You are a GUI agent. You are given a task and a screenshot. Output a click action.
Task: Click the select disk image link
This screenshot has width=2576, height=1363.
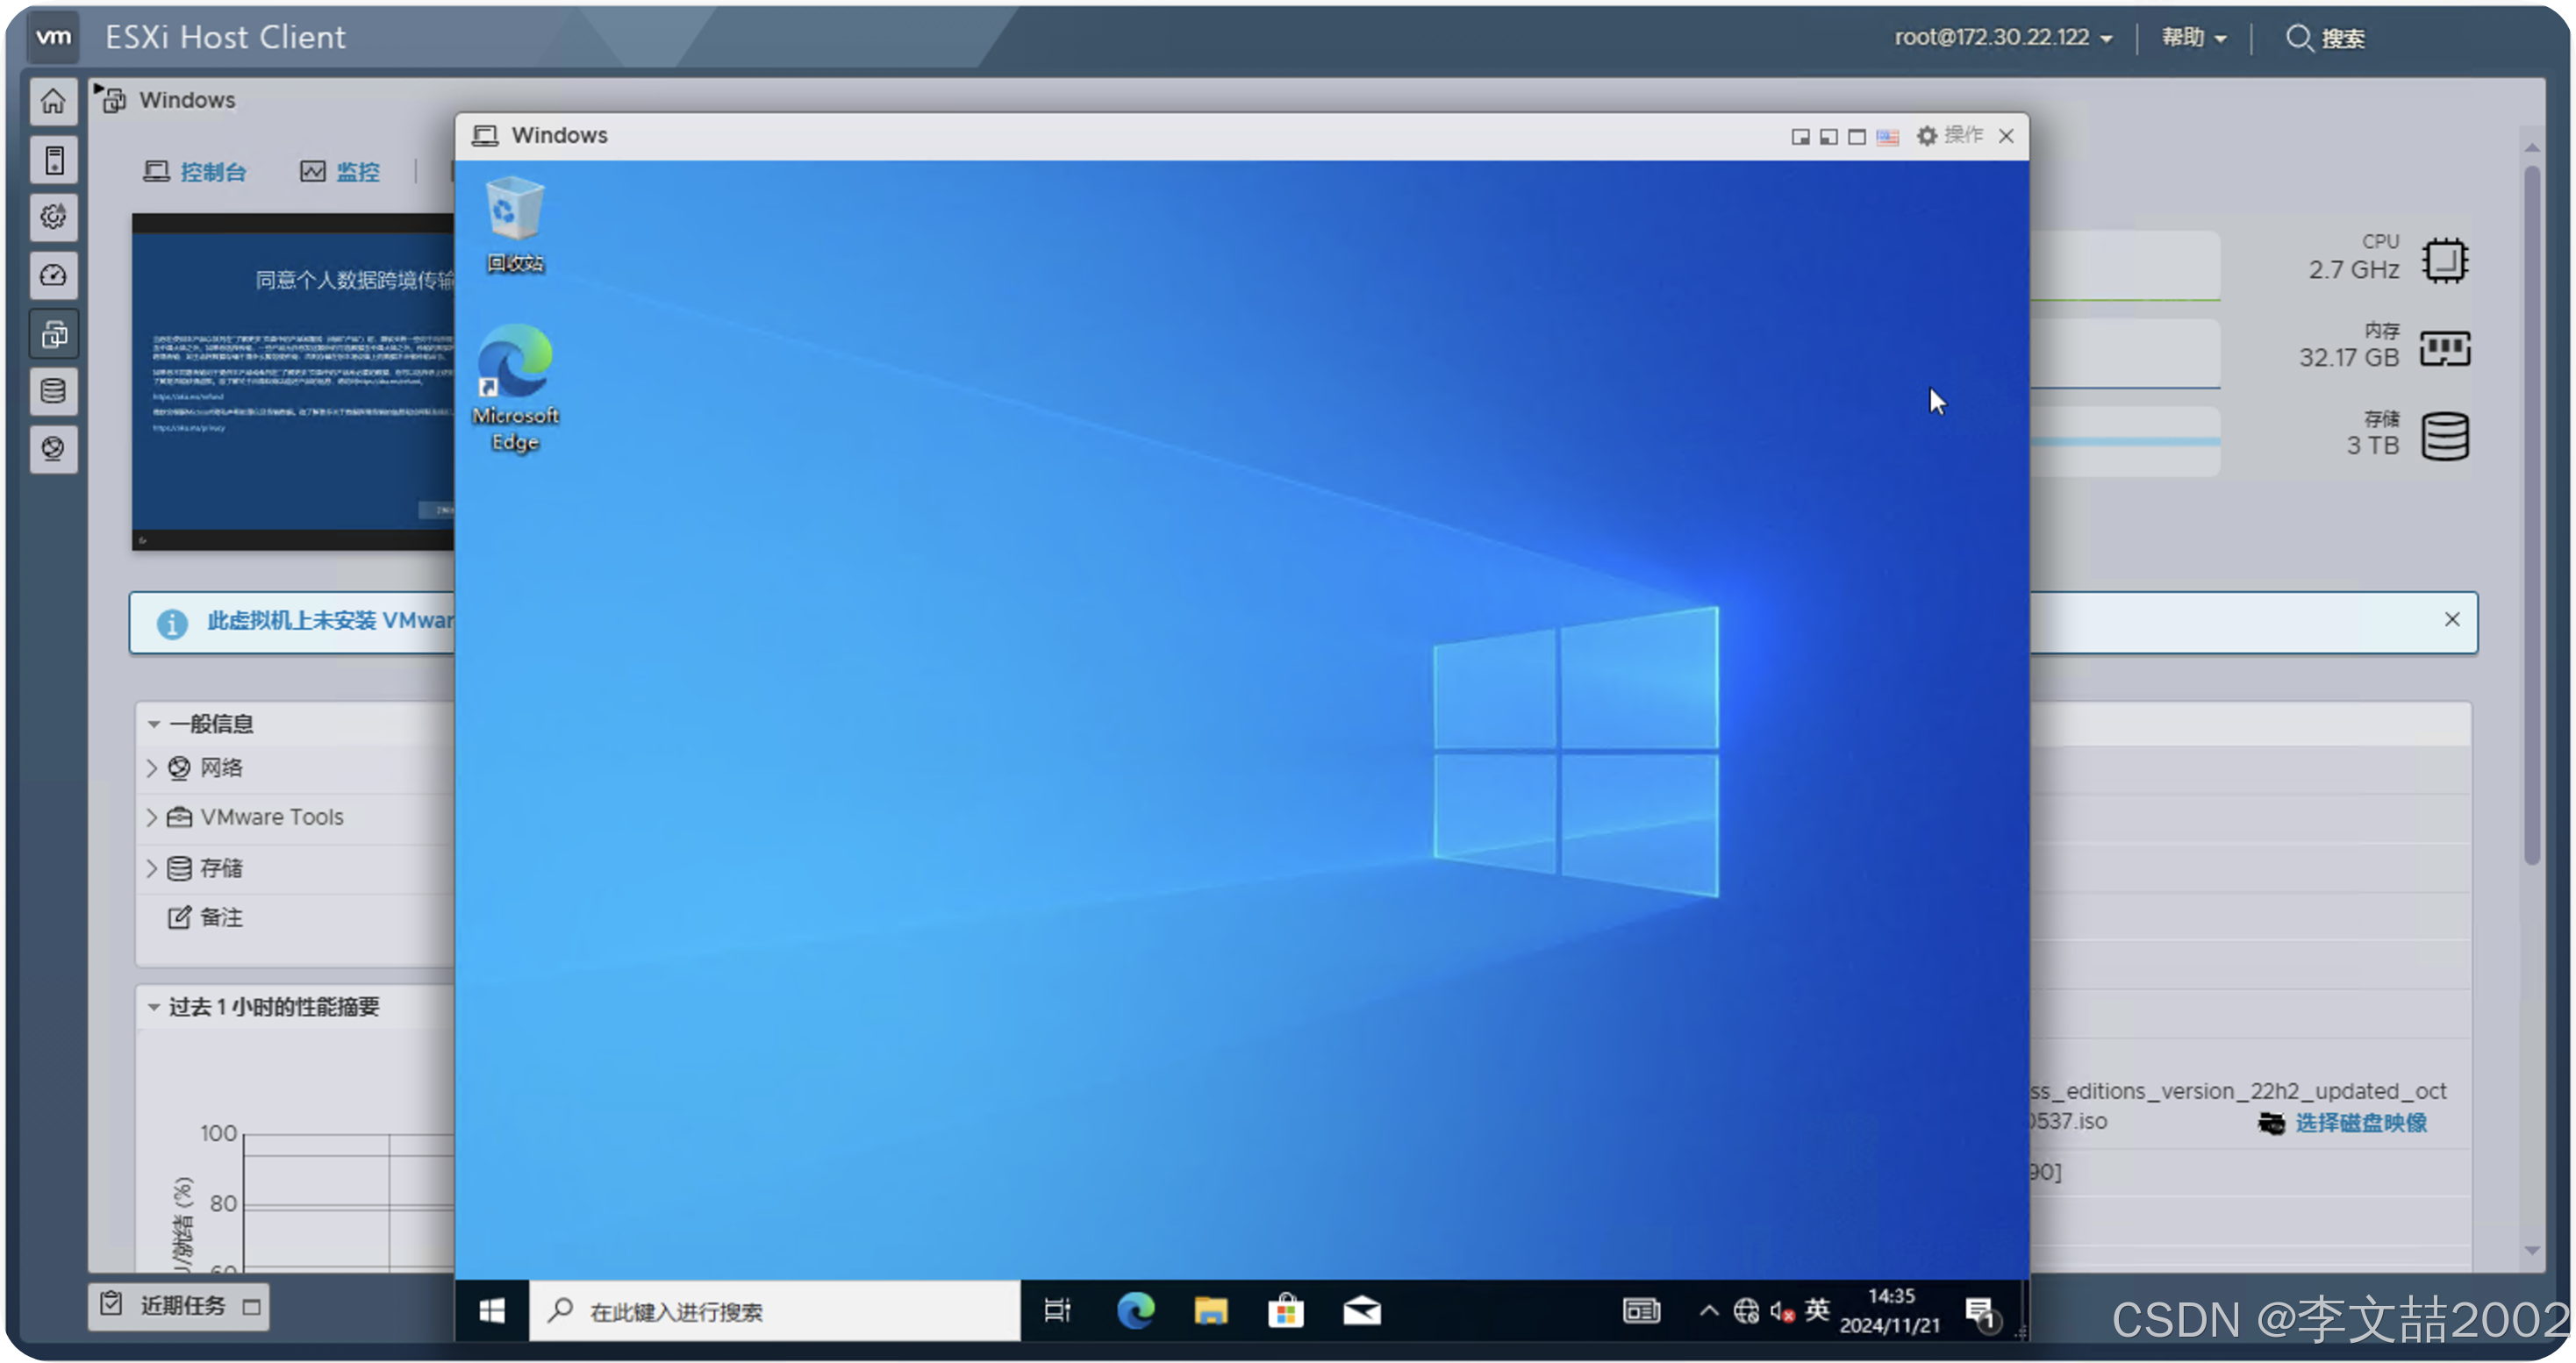(x=2359, y=1123)
